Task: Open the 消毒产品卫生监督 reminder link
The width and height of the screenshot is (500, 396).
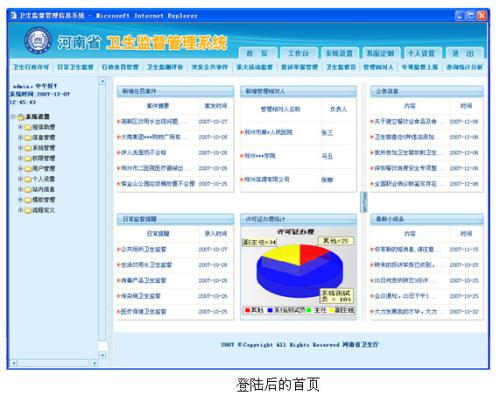Action: [x=143, y=281]
